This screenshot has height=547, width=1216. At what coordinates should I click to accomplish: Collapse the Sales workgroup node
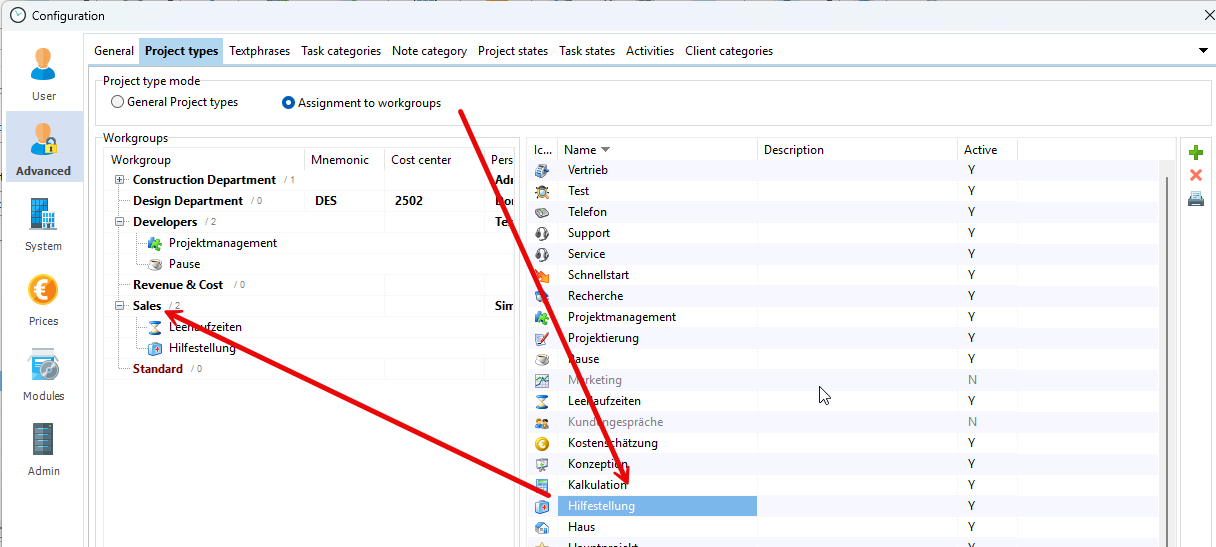[x=120, y=306]
